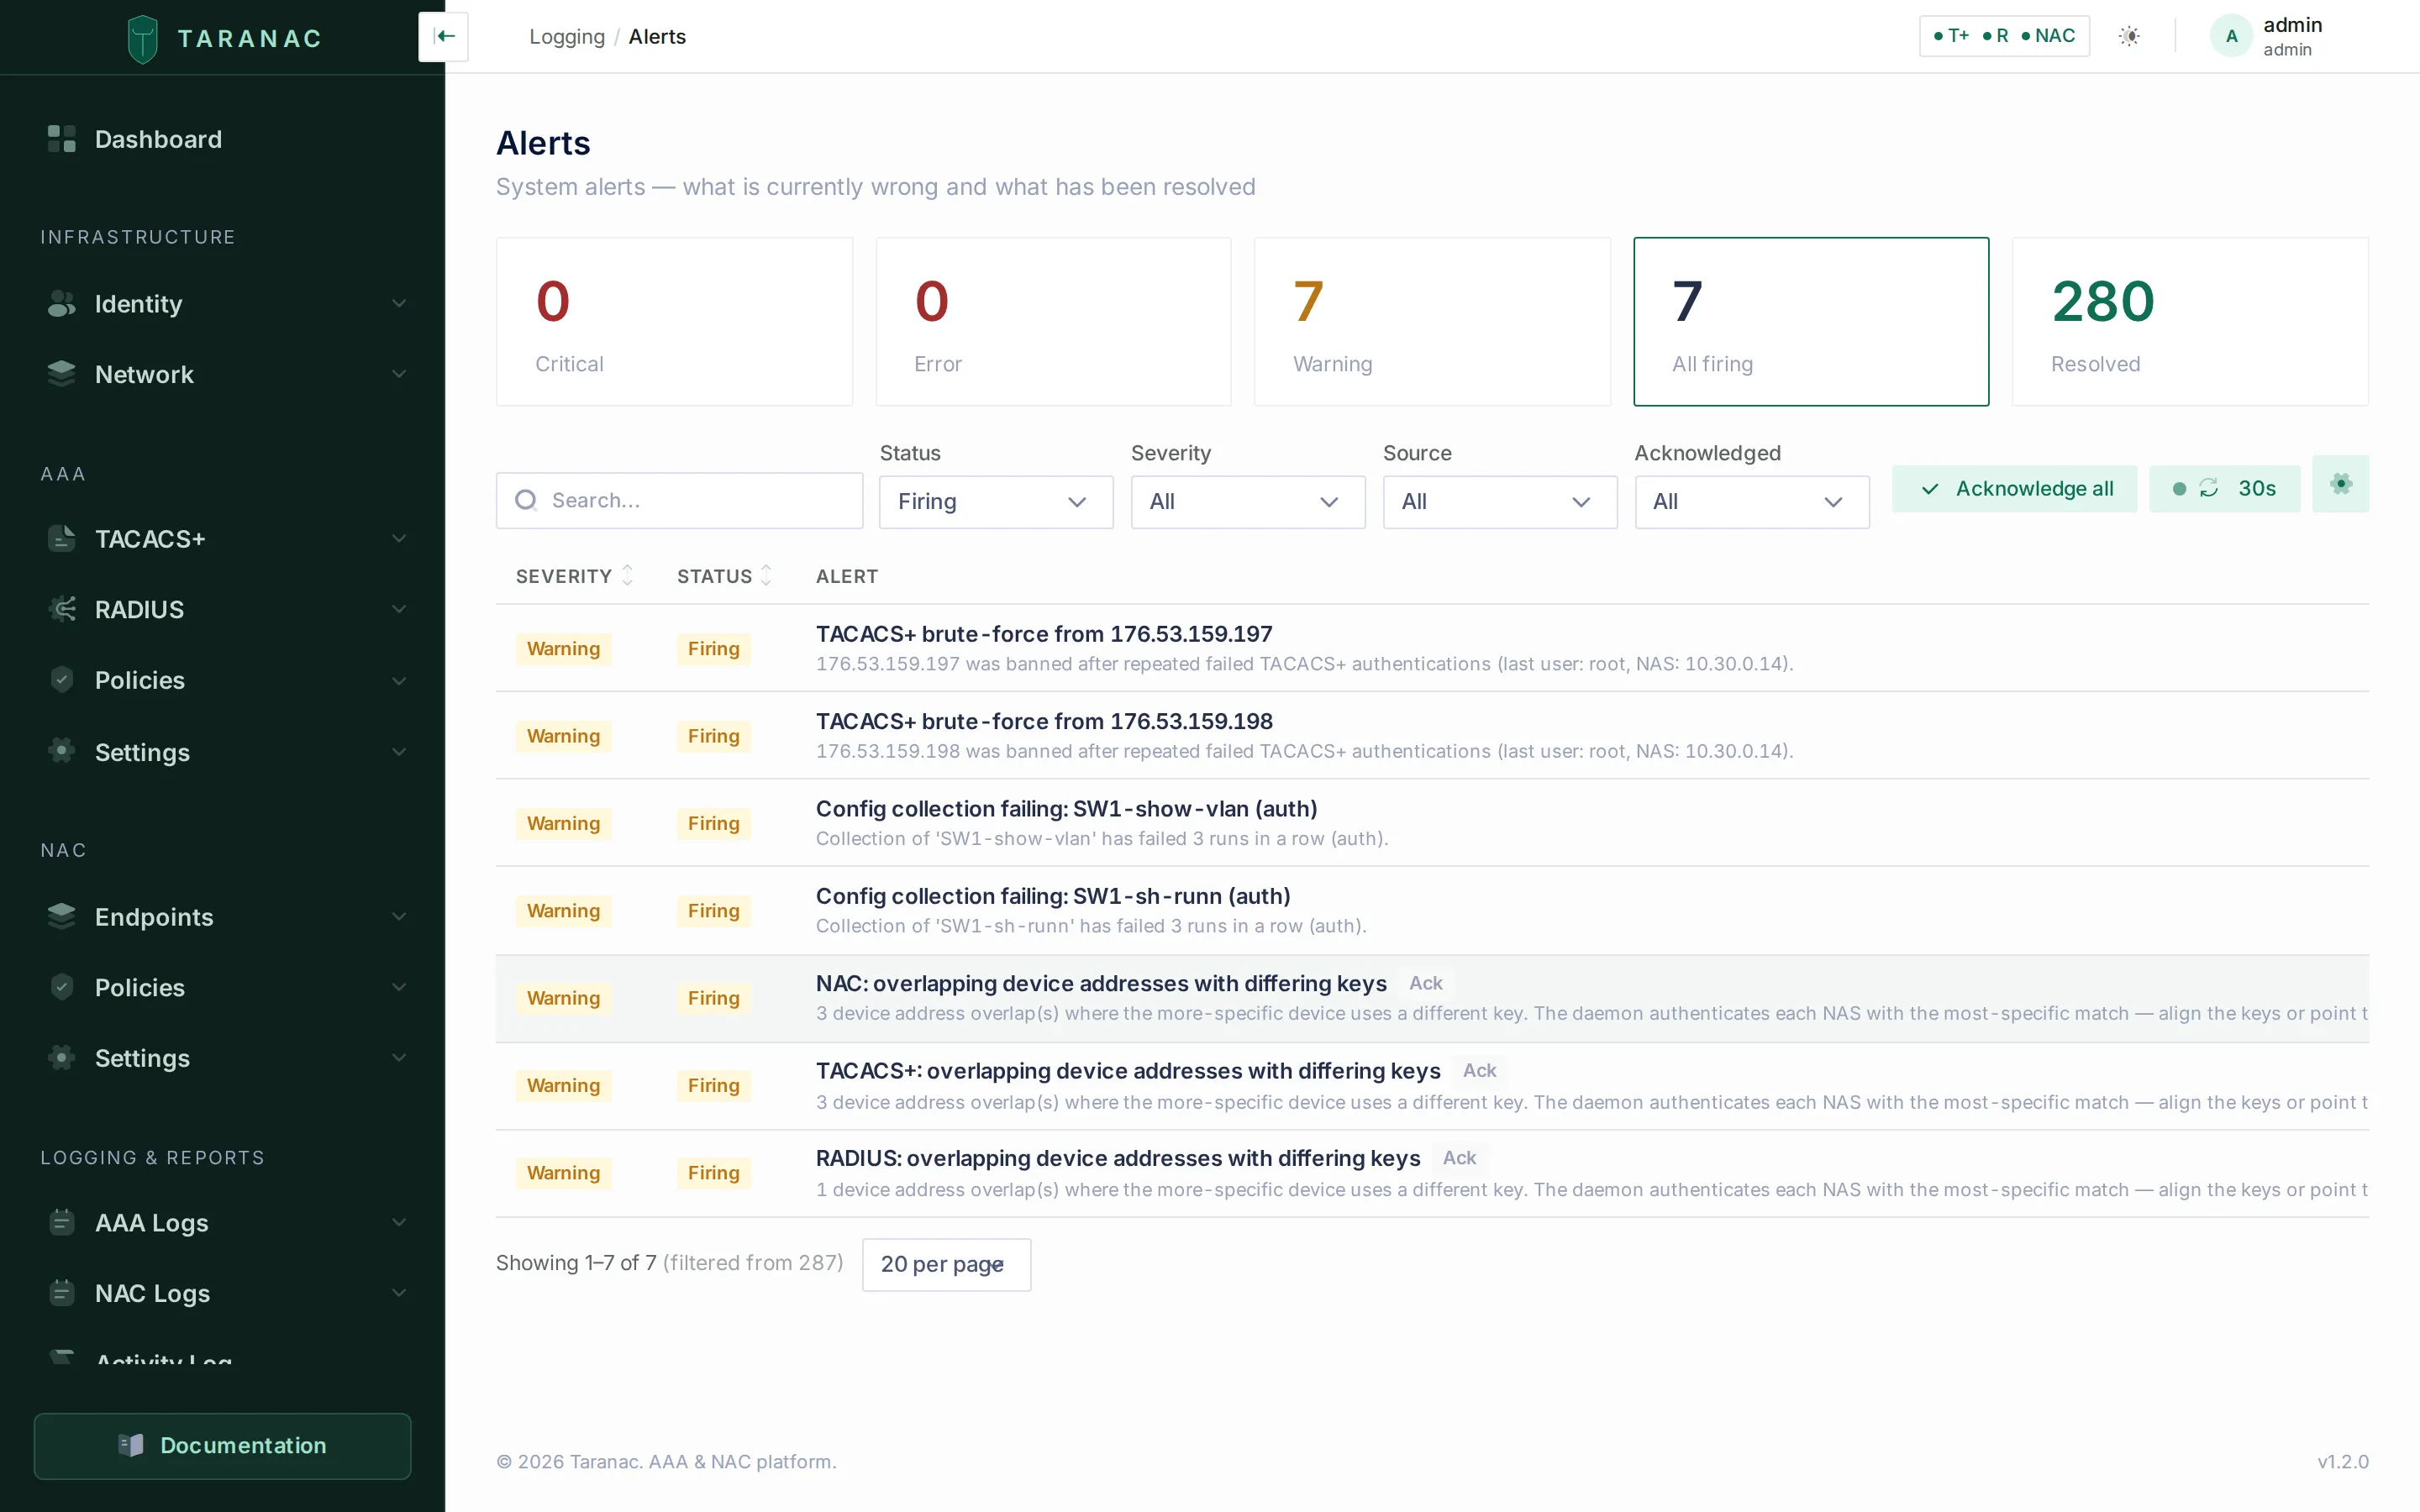Open the Source filter dropdown
The image size is (2420, 1512).
(x=1500, y=502)
